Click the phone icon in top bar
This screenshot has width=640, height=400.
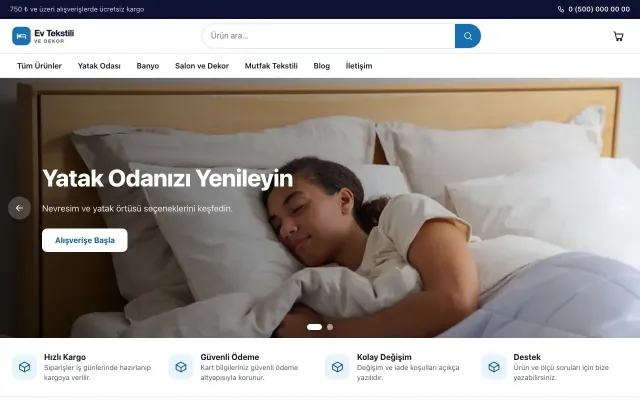point(561,9)
